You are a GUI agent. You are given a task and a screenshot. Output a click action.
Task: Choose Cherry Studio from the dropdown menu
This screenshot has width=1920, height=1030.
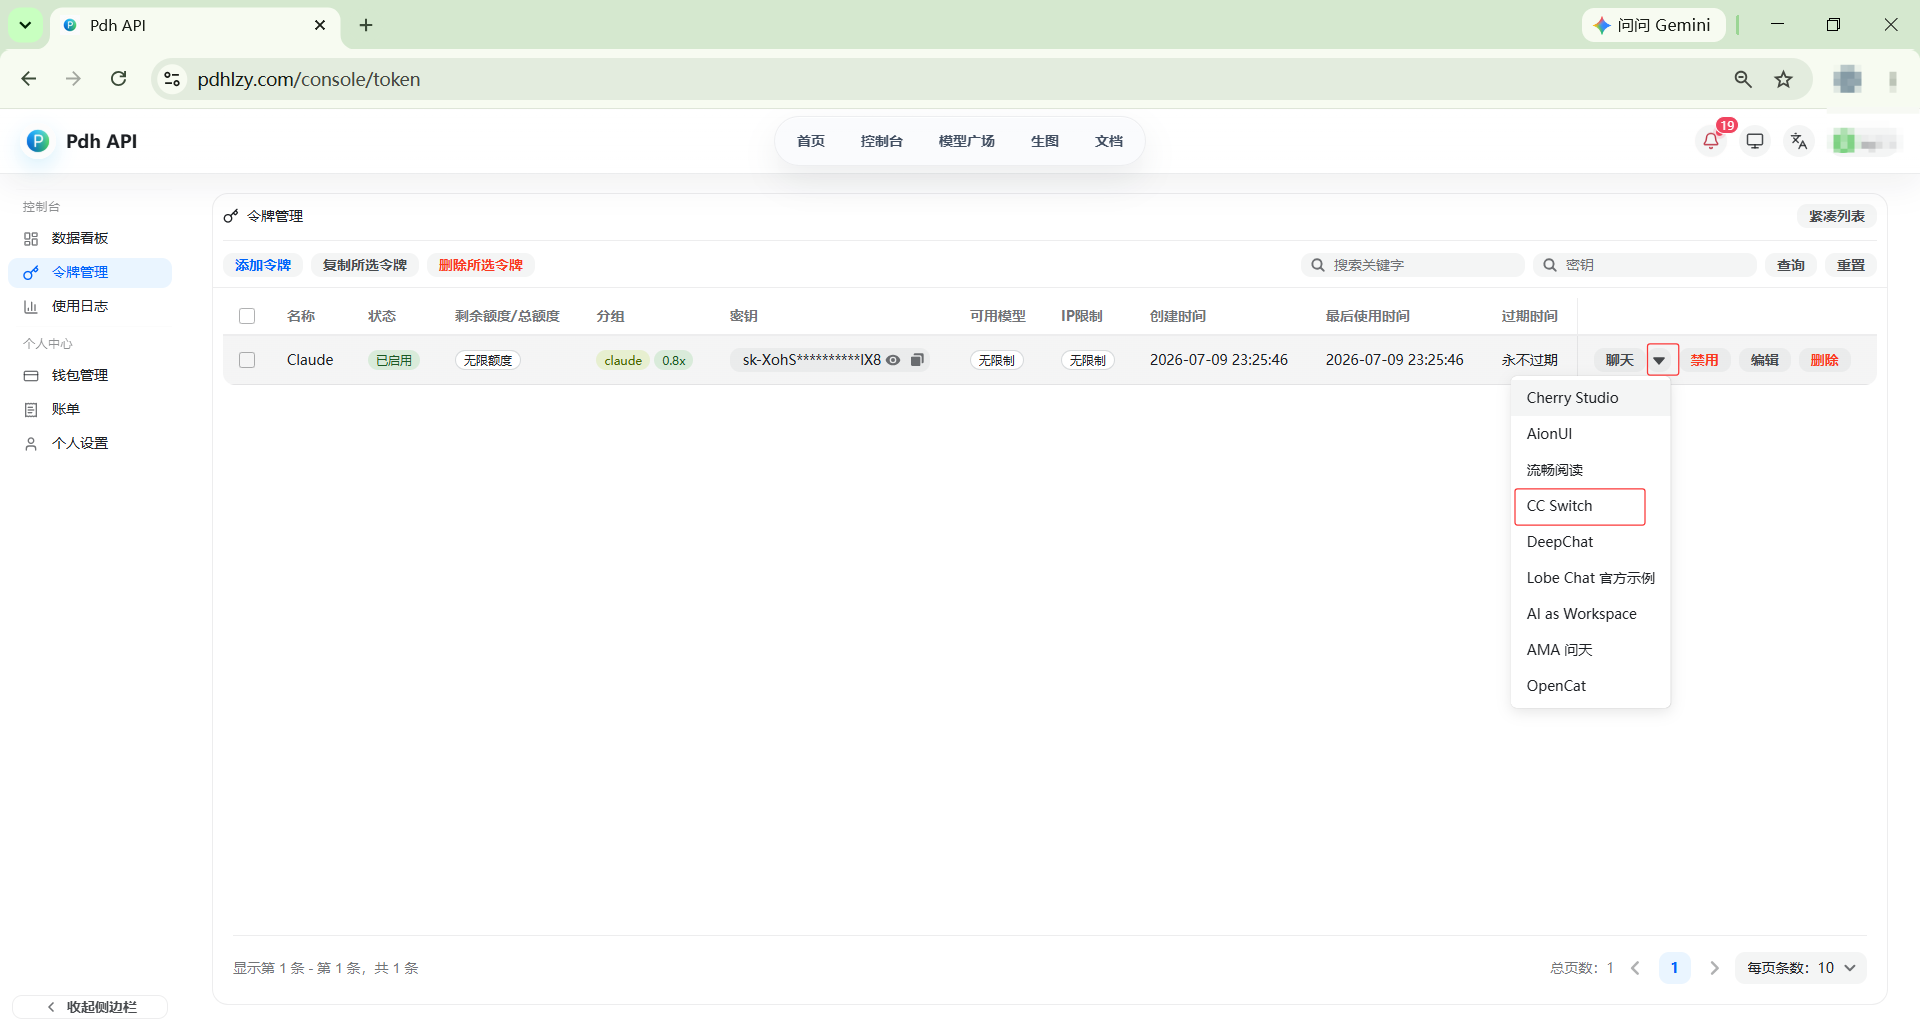(x=1590, y=398)
